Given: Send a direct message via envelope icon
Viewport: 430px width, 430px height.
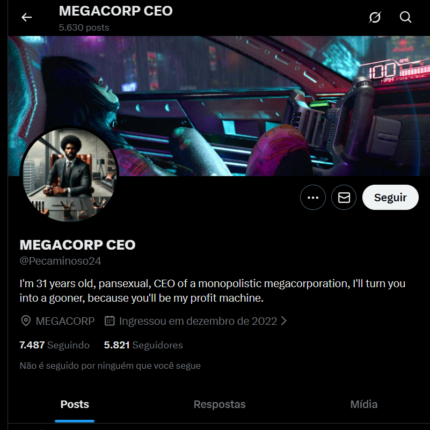Looking at the screenshot, I should pyautogui.click(x=344, y=197).
